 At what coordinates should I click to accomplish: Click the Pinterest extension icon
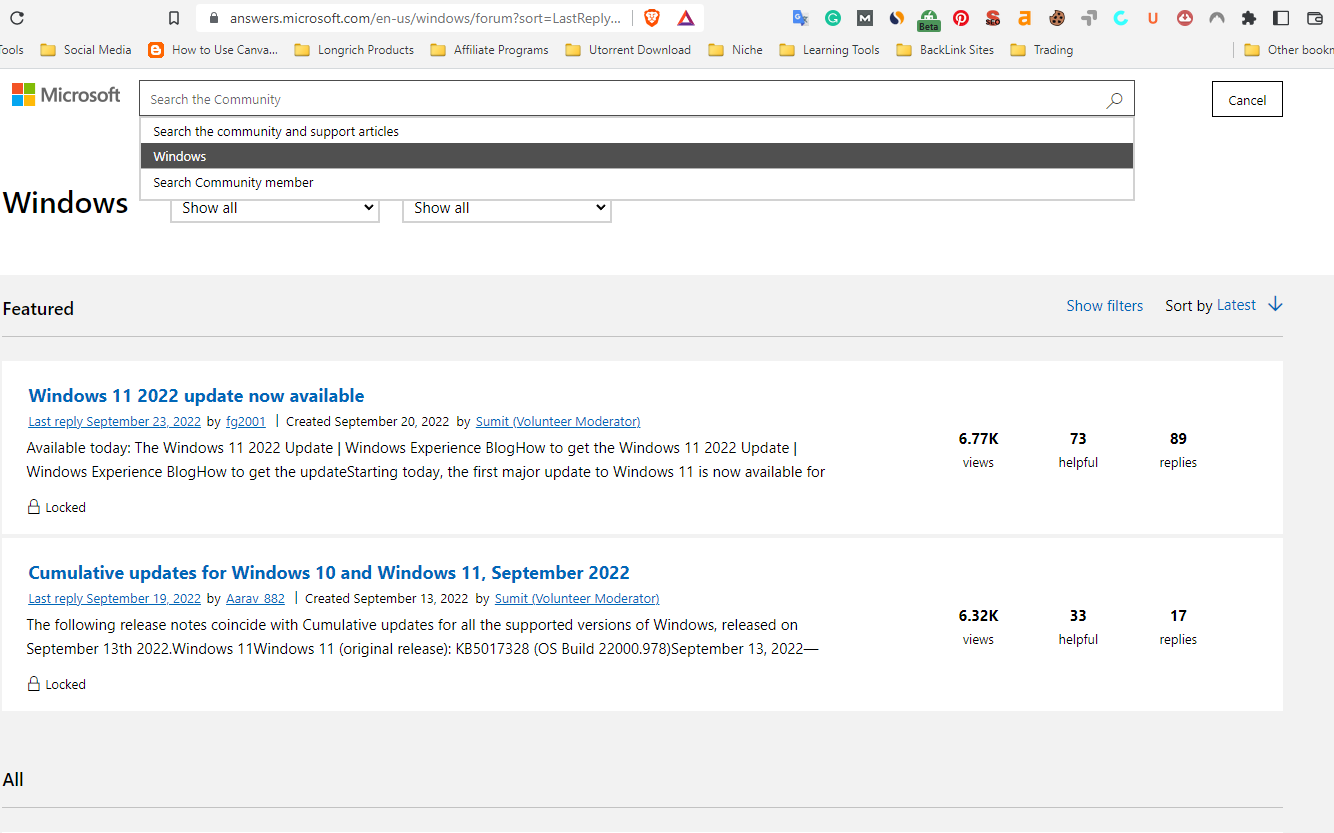tap(961, 18)
